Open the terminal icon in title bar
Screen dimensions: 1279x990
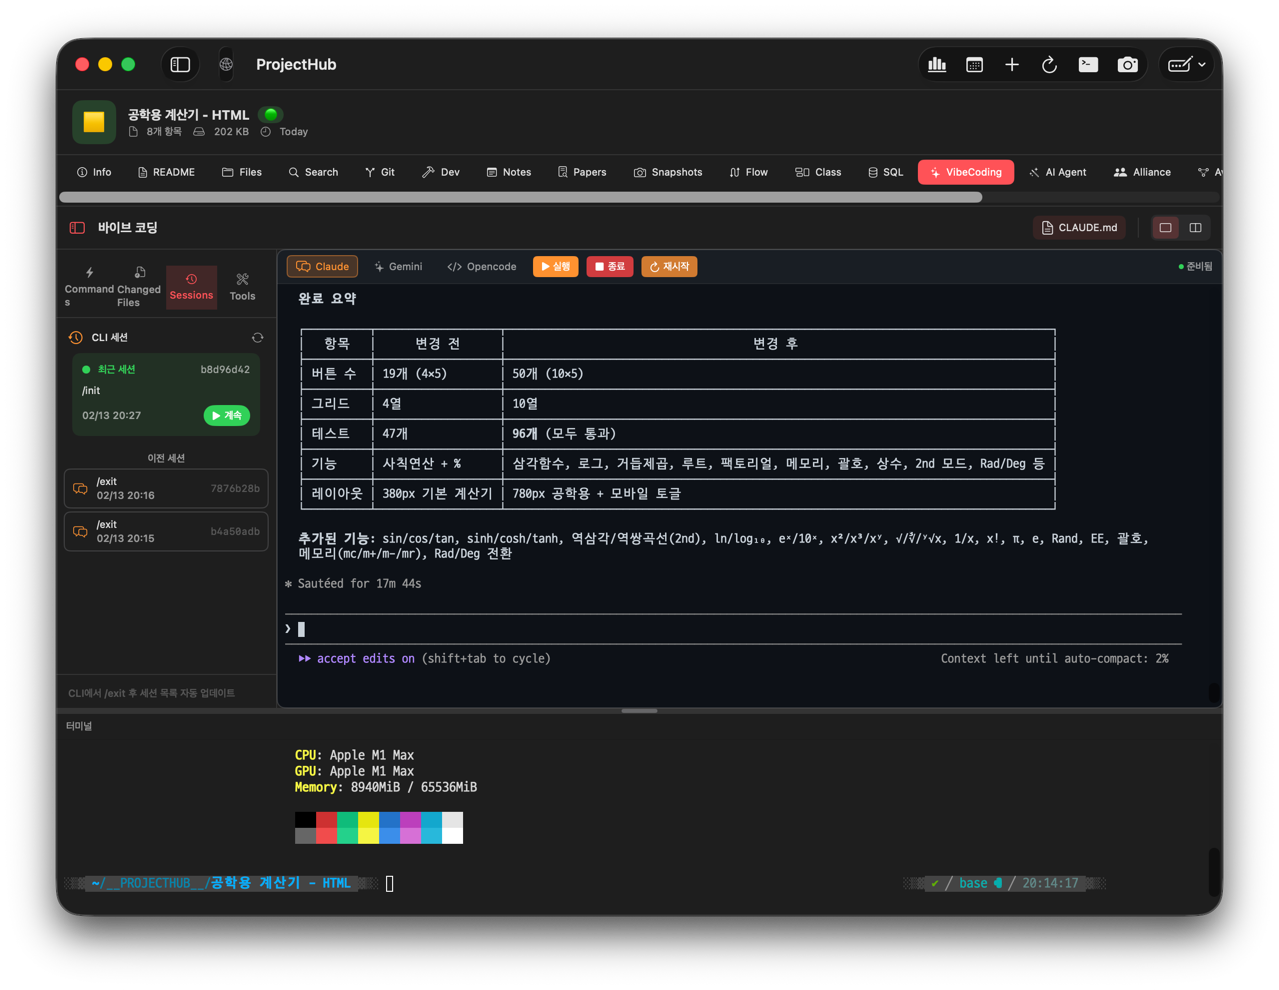pyautogui.click(x=1088, y=65)
